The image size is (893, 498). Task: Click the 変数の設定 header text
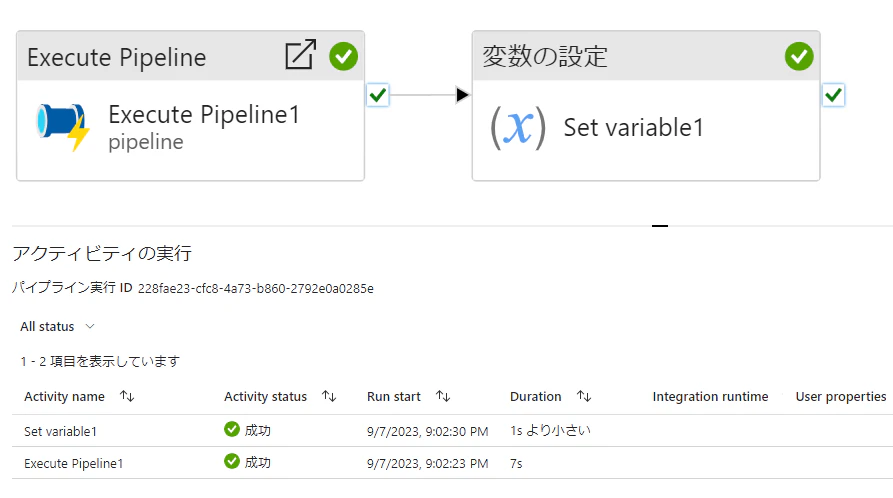coord(545,56)
